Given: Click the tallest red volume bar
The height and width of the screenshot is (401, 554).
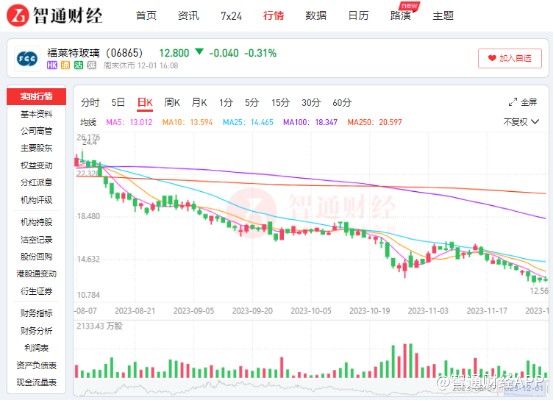Looking at the screenshot, I should click(405, 361).
